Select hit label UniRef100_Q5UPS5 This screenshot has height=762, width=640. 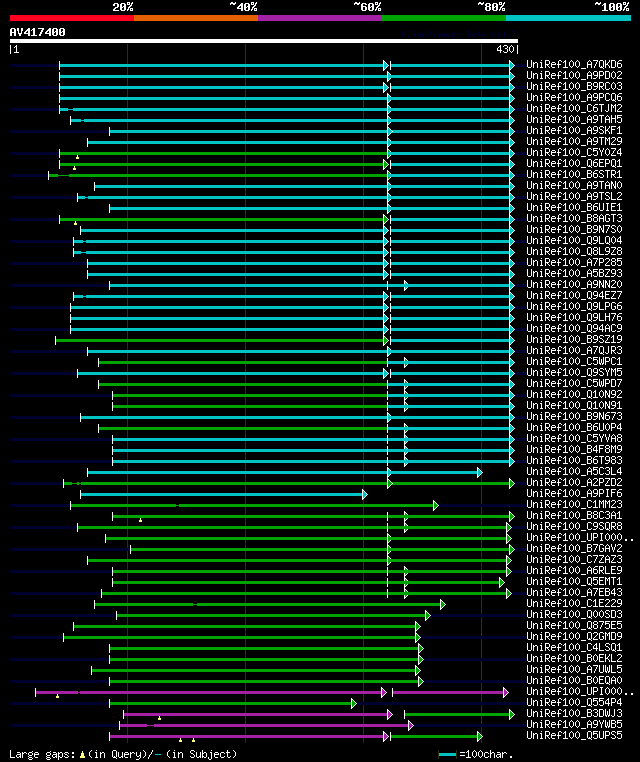574,735
